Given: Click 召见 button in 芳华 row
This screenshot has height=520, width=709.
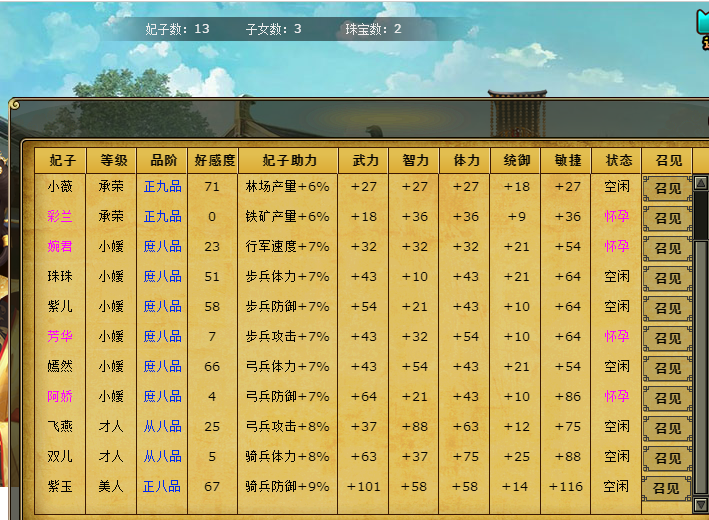Looking at the screenshot, I should [x=667, y=338].
